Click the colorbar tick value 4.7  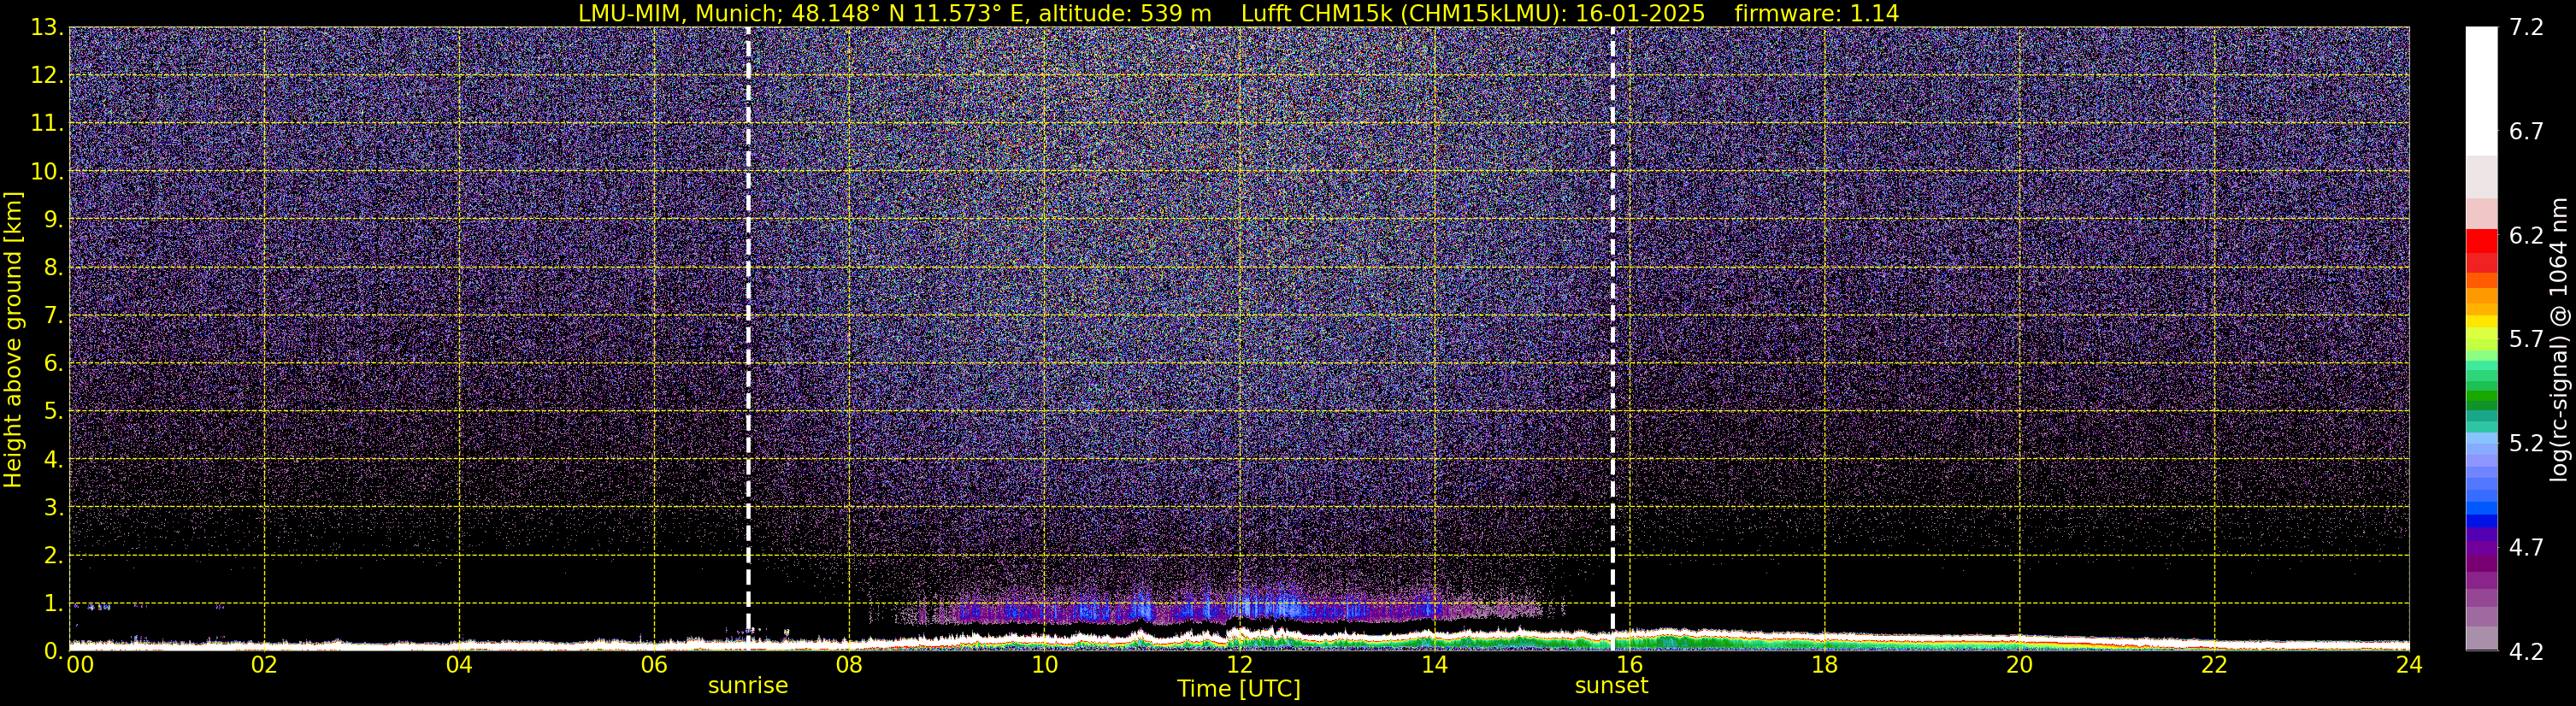2526,547
